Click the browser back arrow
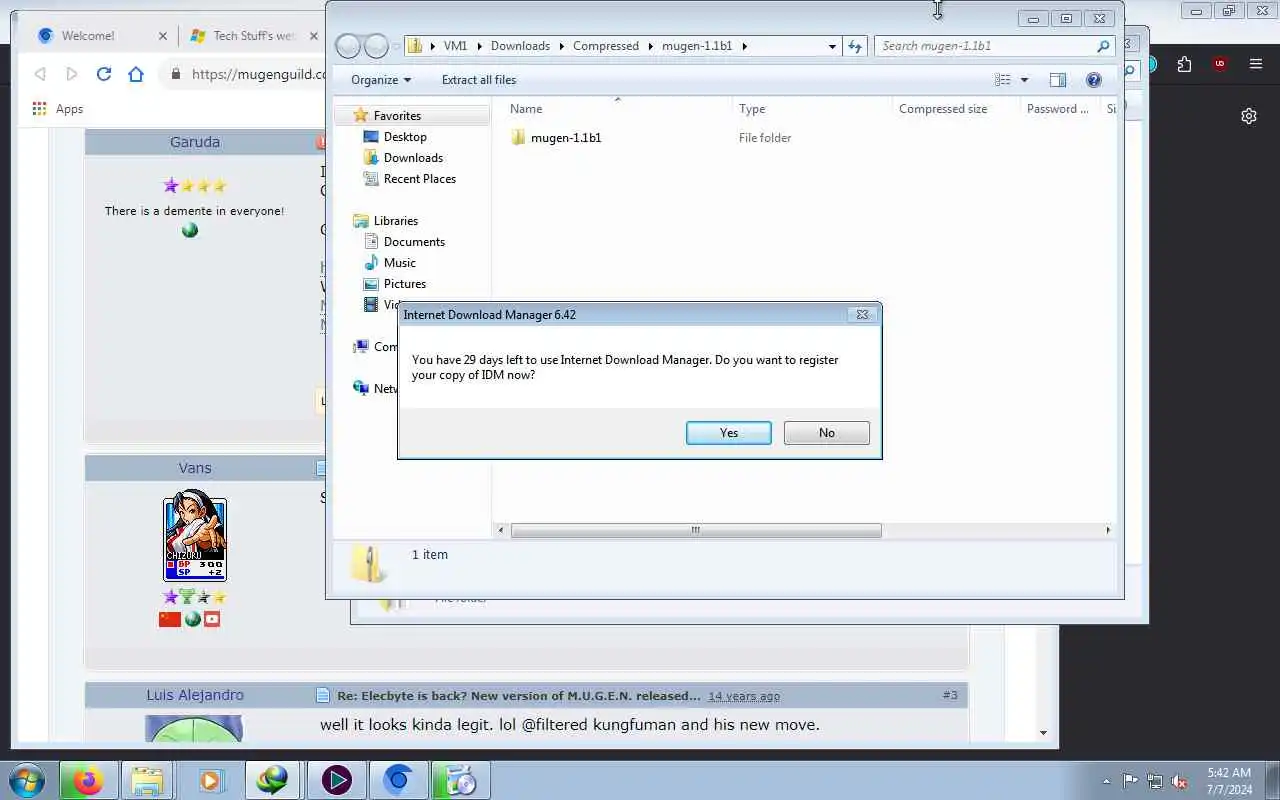 [x=40, y=74]
